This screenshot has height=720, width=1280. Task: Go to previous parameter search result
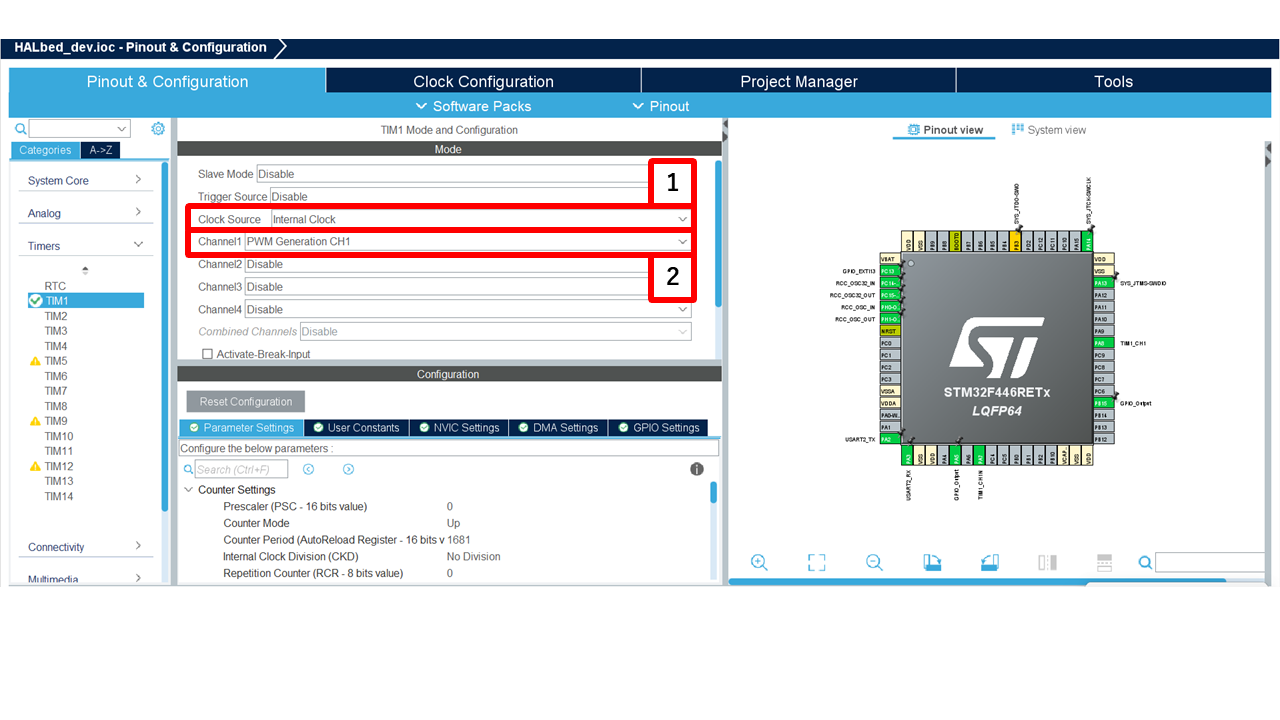tap(309, 469)
